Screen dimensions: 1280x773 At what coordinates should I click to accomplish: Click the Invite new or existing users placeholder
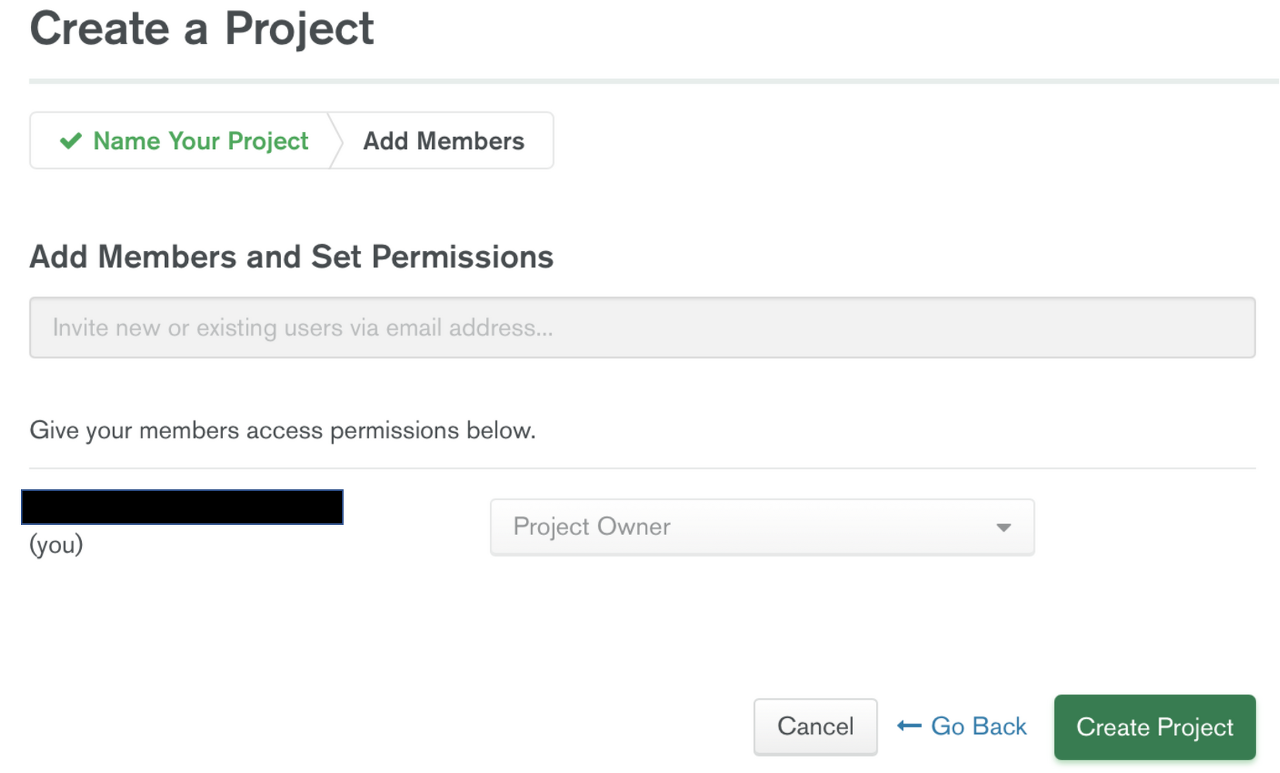coord(302,328)
